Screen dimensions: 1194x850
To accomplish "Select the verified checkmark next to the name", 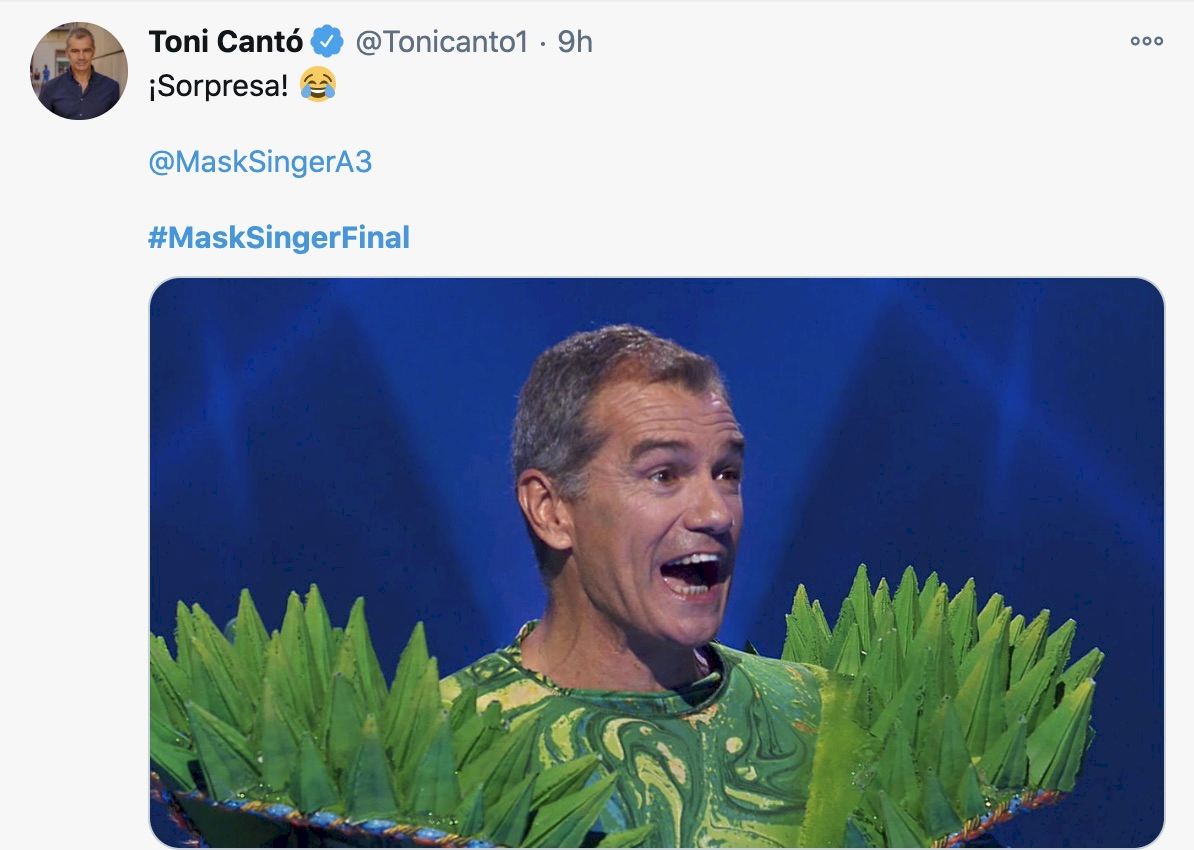I will coord(327,41).
